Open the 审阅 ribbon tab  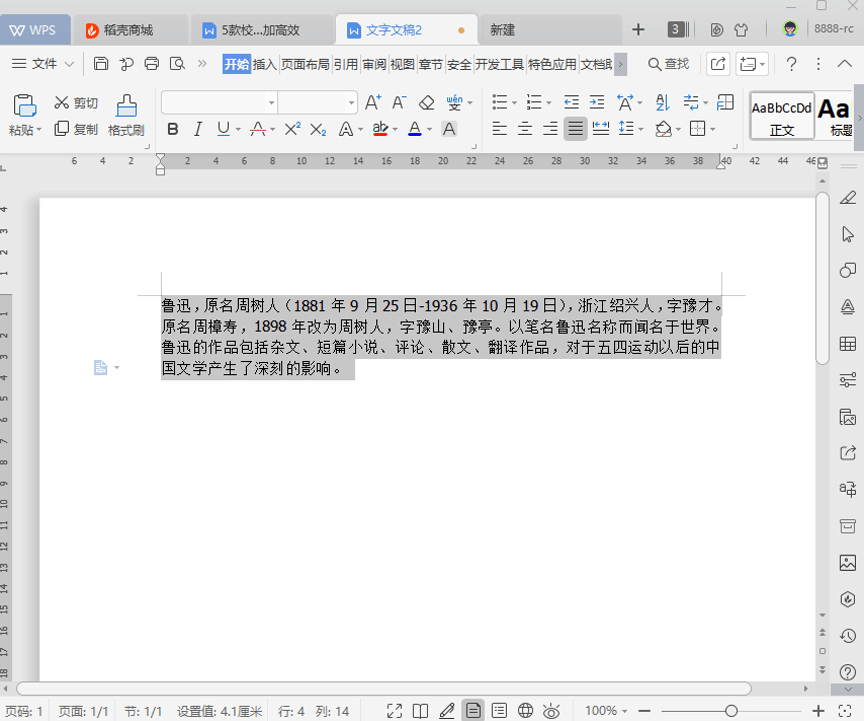[x=374, y=64]
